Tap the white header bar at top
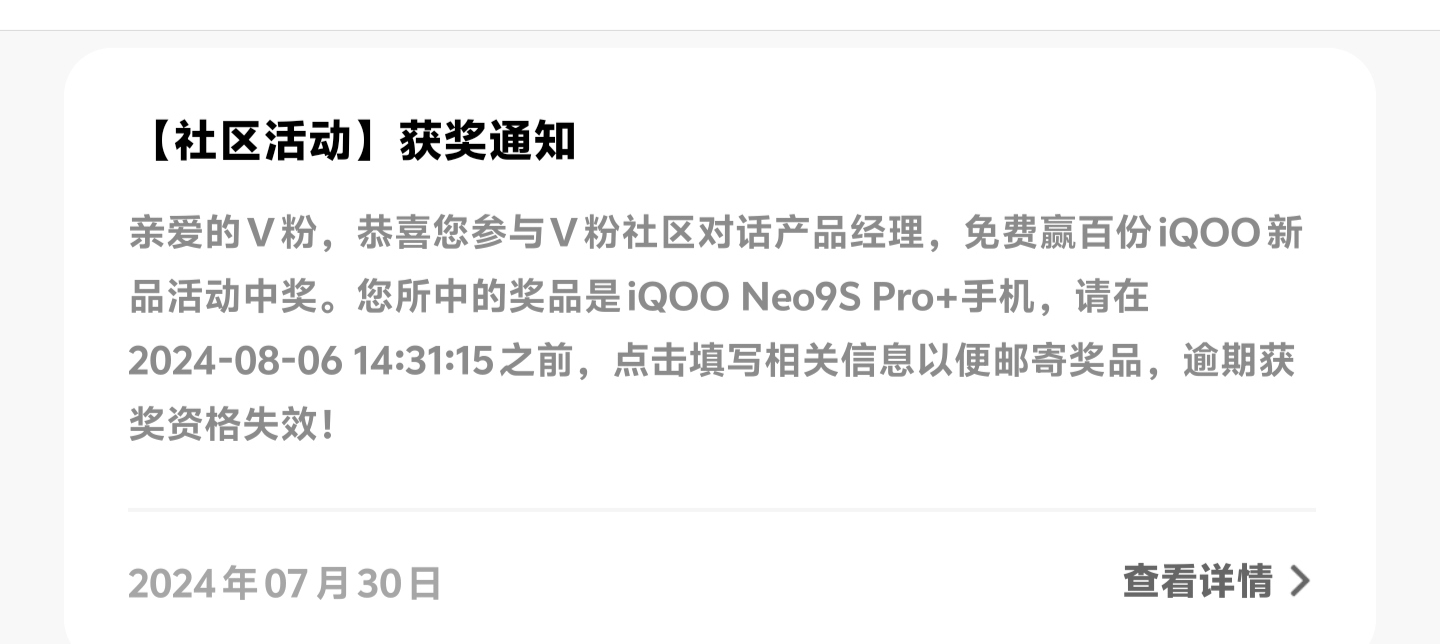This screenshot has width=1440, height=644. [720, 15]
